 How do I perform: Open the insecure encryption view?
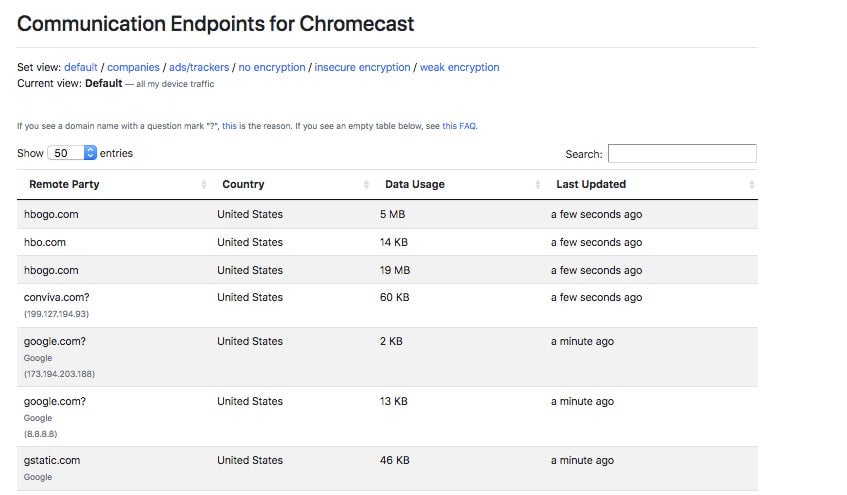[362, 67]
